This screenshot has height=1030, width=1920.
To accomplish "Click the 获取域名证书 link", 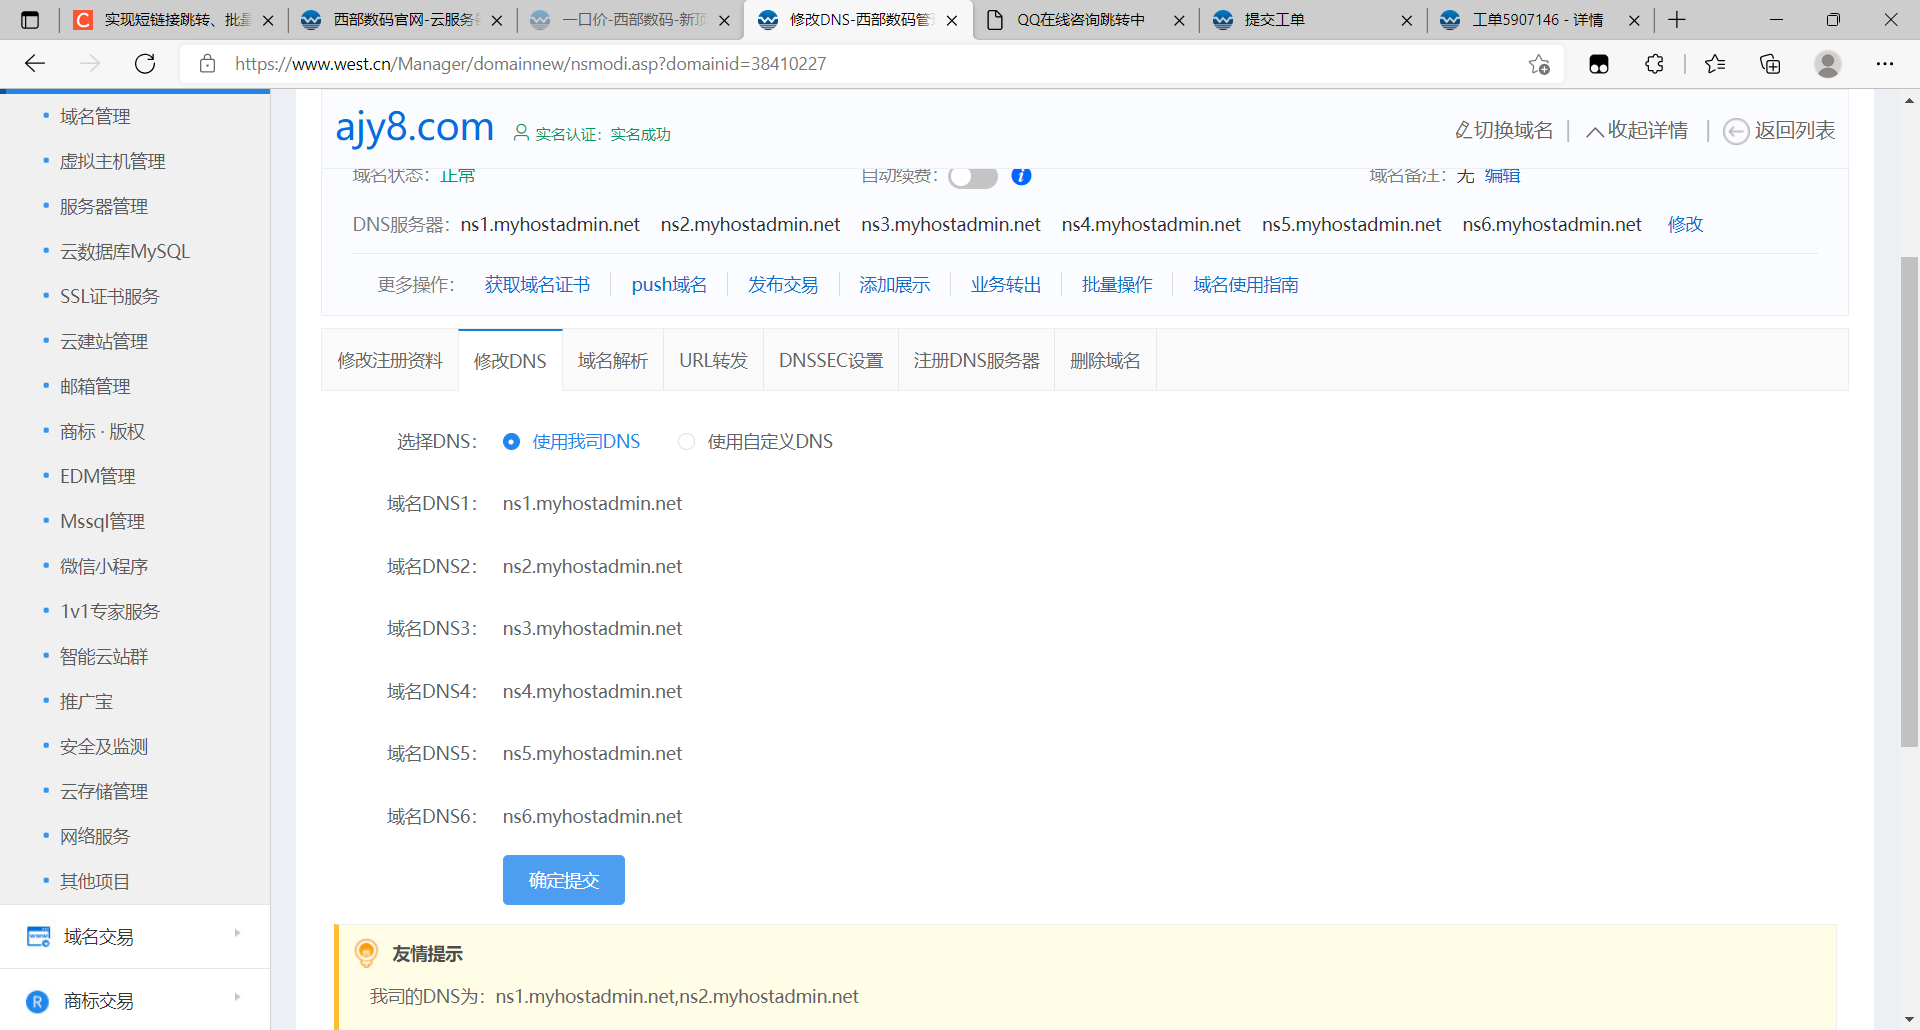I will pos(537,285).
